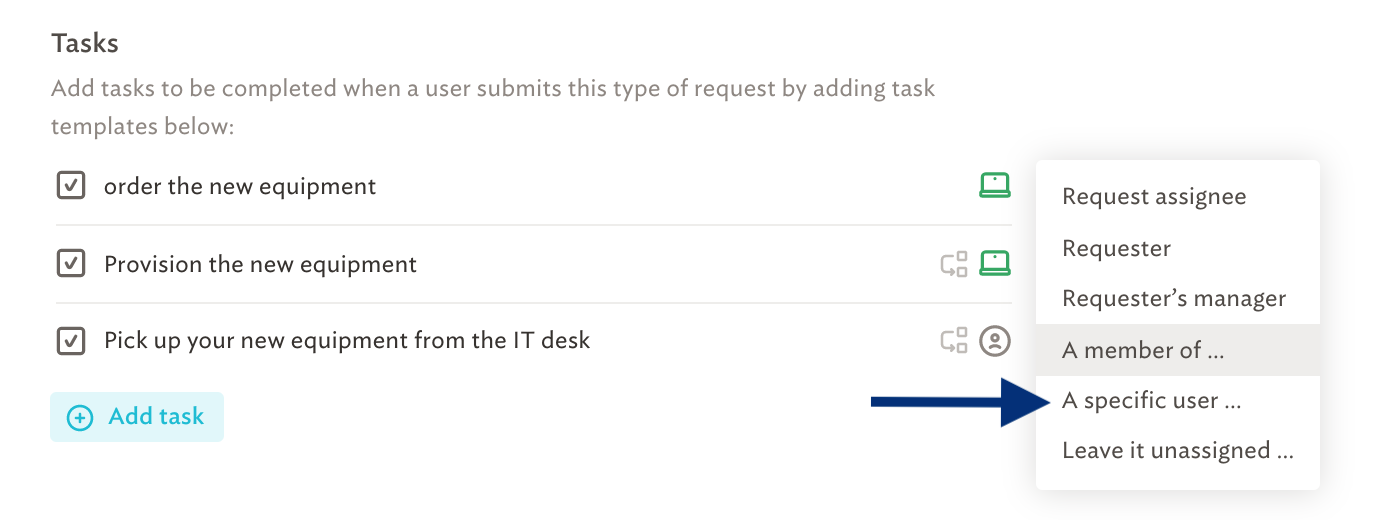Screen dimensions: 1394x520
Task: Click the Add task button
Action: click(137, 417)
